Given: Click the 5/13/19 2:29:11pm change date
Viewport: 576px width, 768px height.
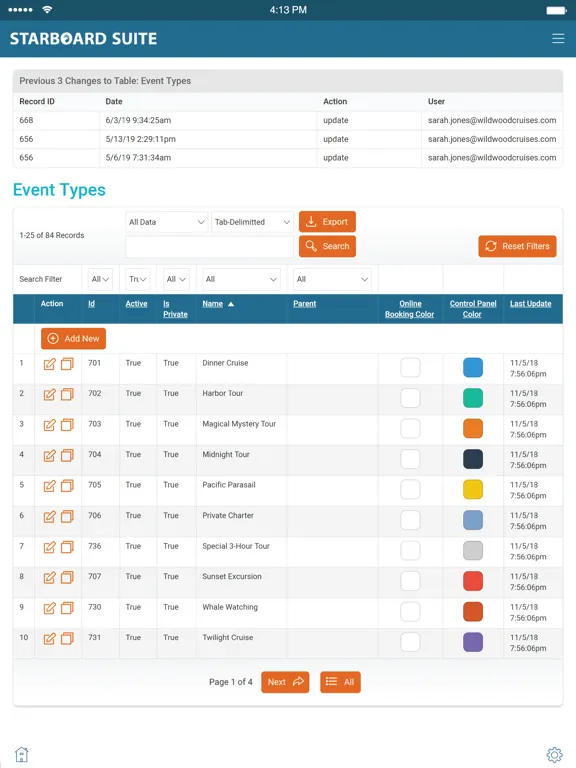Looking at the screenshot, I should (x=141, y=139).
